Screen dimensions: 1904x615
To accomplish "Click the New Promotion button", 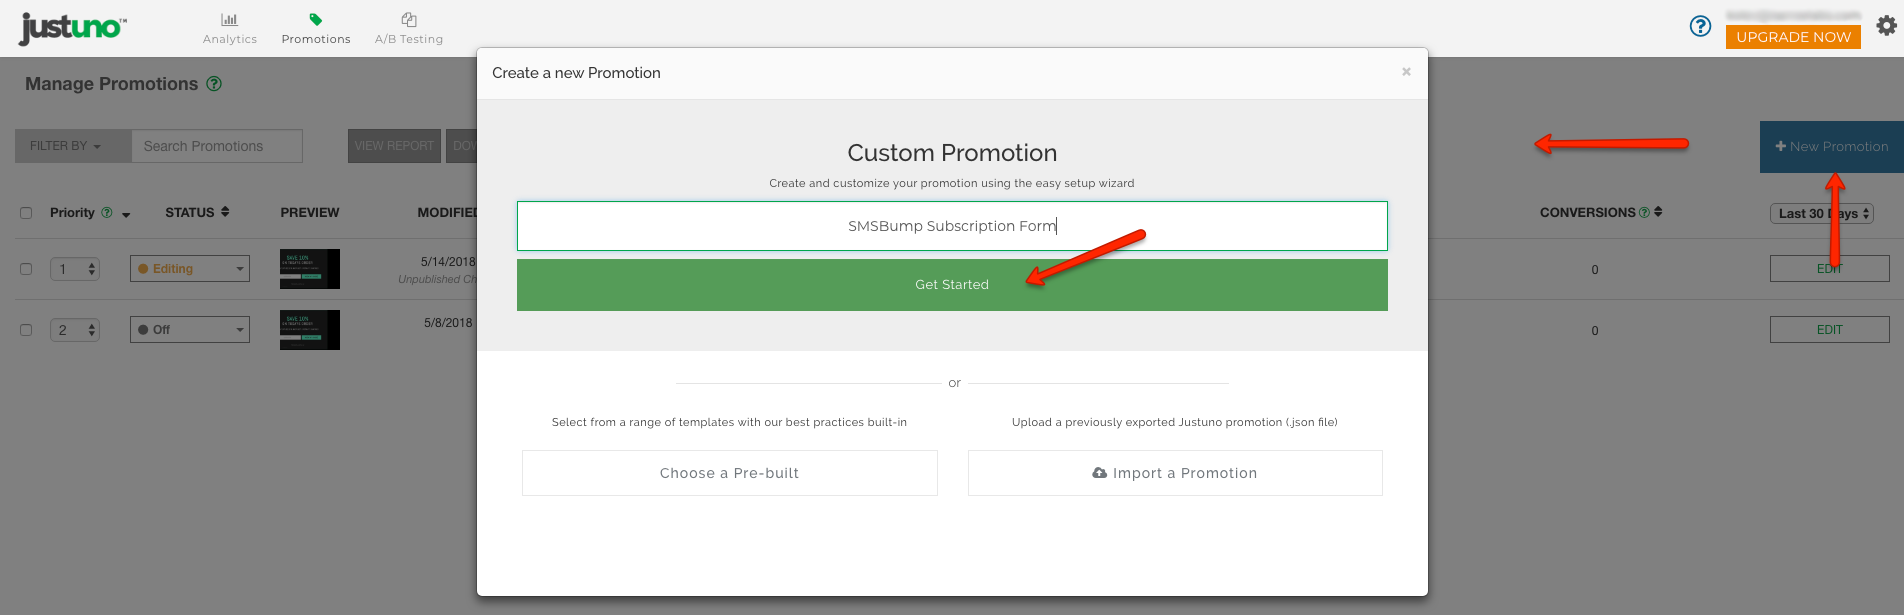I will [x=1832, y=147].
